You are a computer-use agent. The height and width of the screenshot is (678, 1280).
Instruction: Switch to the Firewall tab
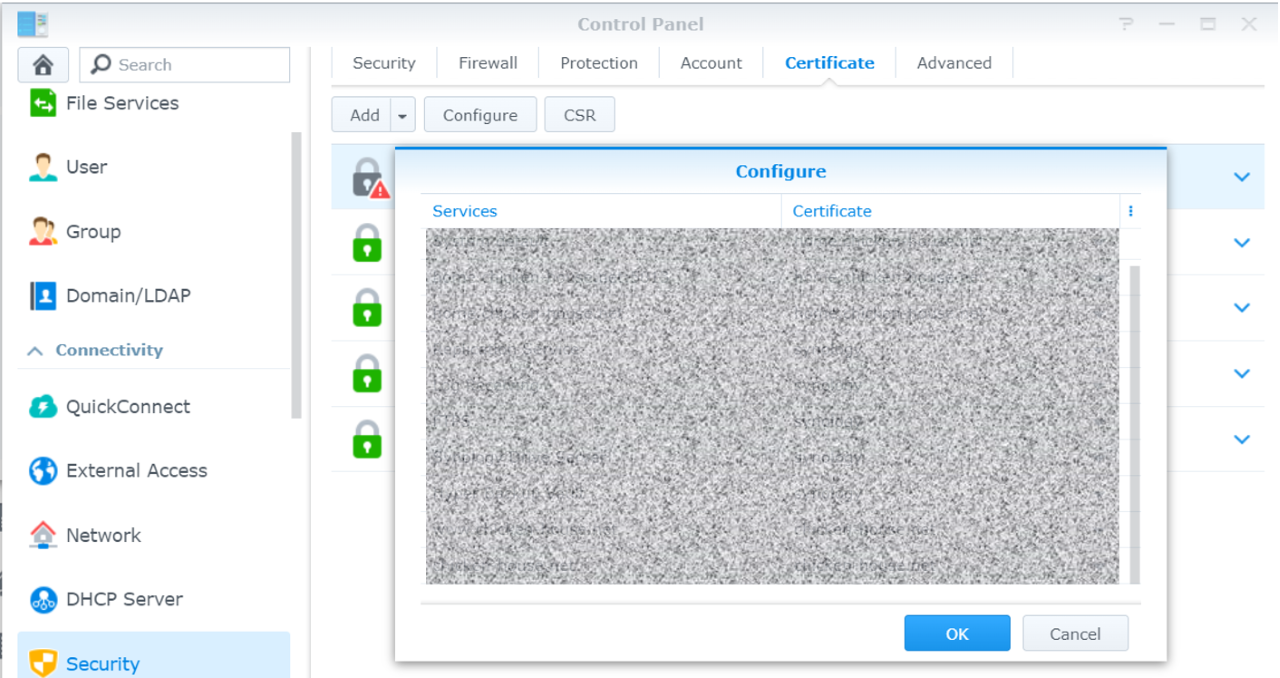click(x=488, y=63)
